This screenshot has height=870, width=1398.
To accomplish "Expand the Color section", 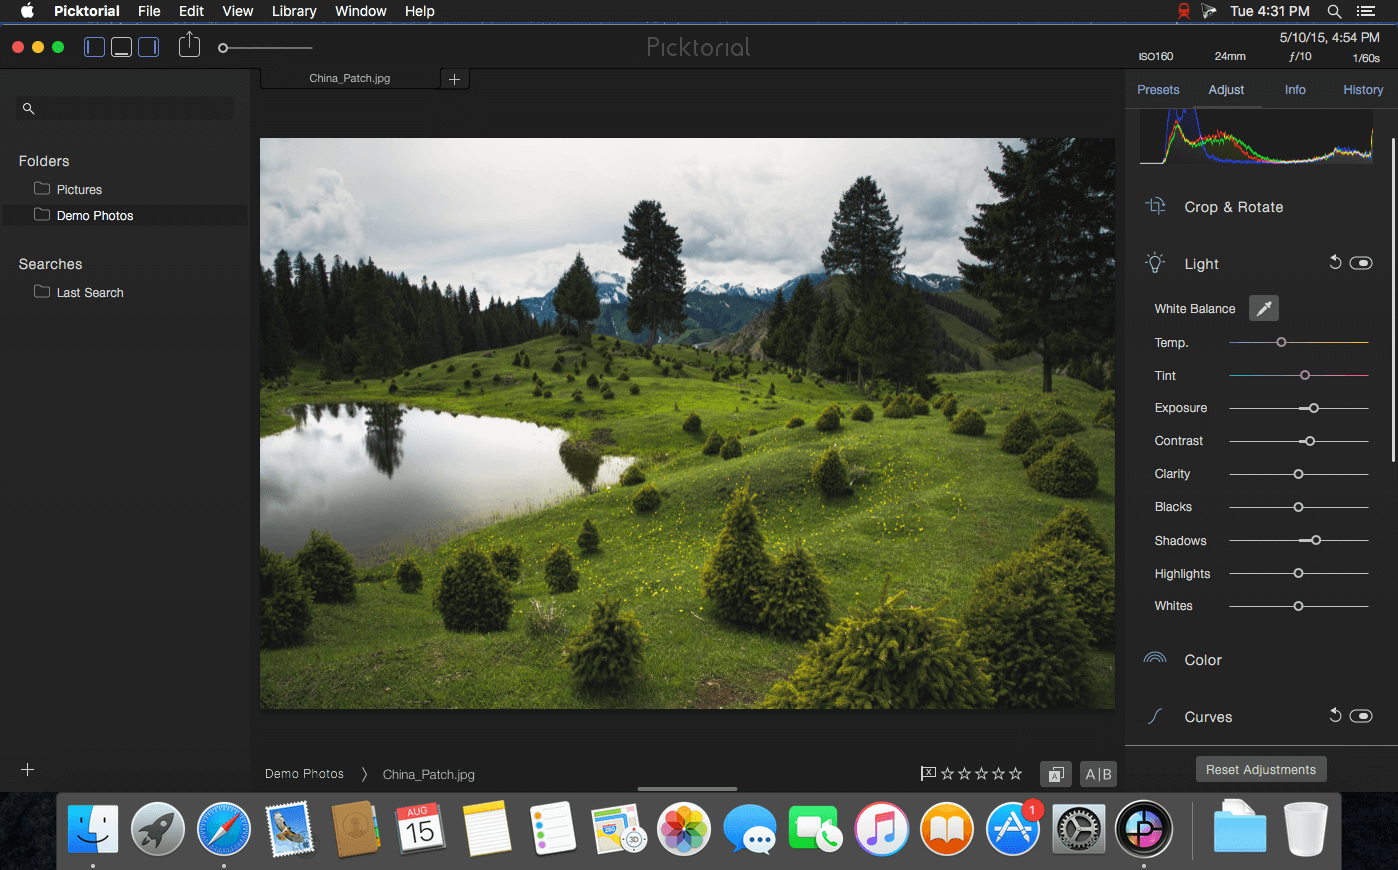I will click(1203, 660).
